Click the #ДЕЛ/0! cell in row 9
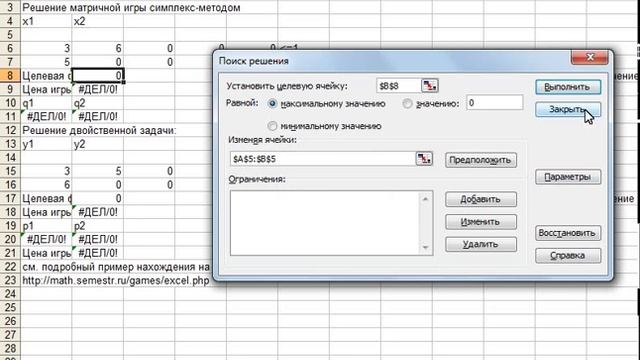Viewport: 640px width, 360px height. [98, 89]
